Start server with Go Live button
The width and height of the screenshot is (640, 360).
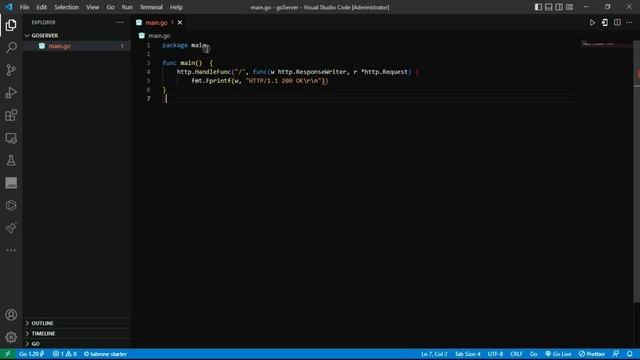[x=558, y=354]
